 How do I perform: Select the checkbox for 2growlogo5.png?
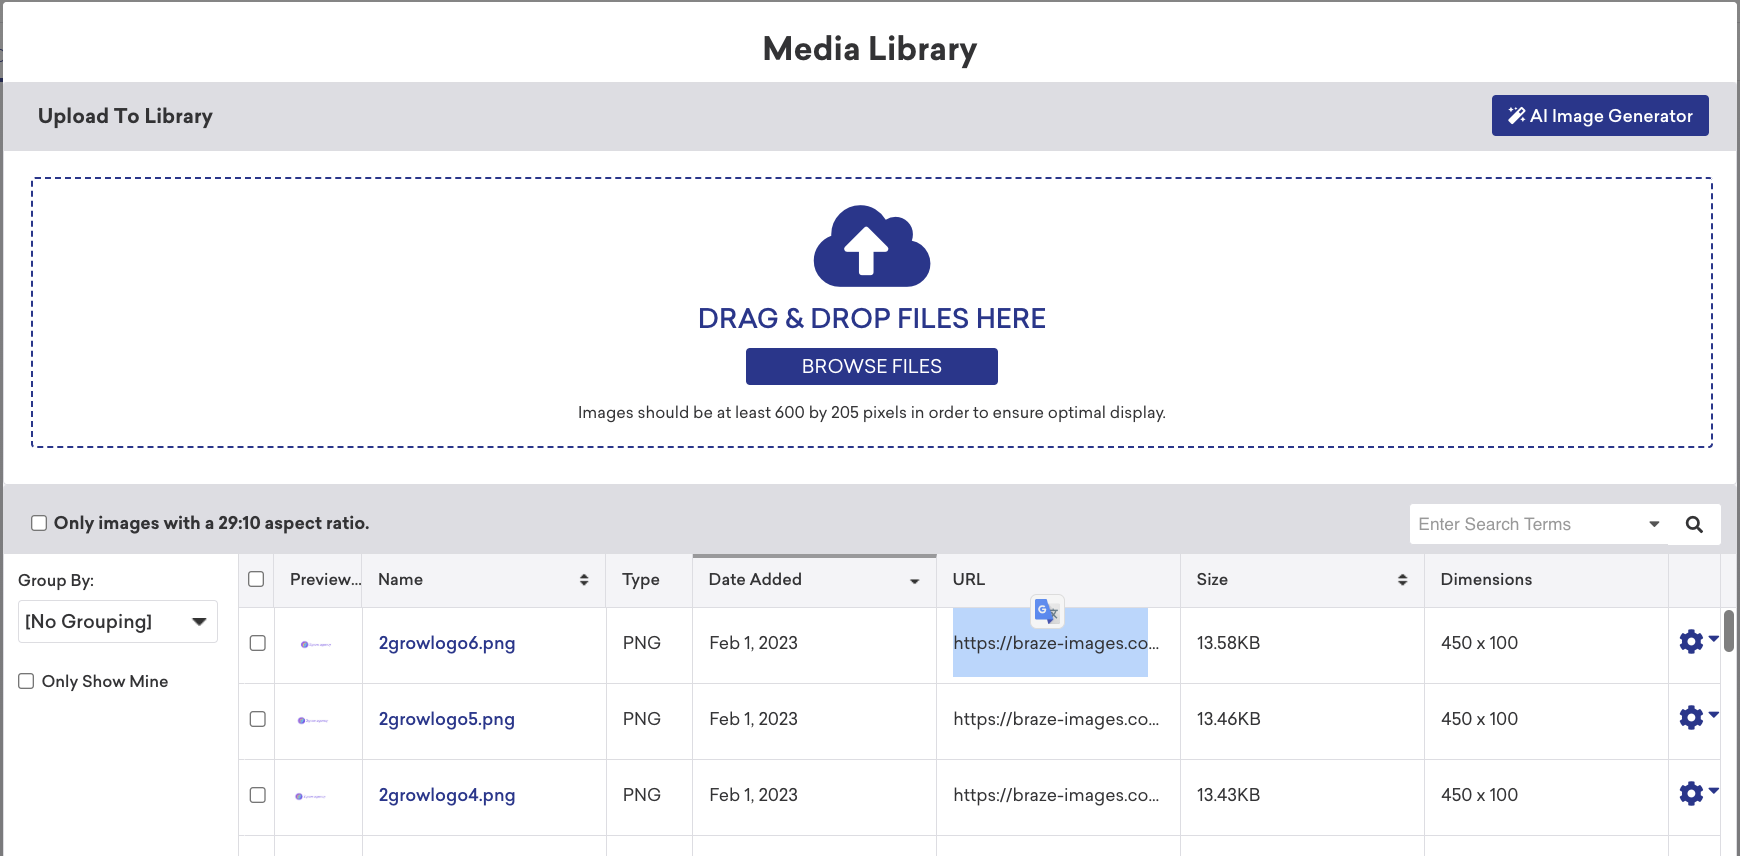[x=257, y=719]
